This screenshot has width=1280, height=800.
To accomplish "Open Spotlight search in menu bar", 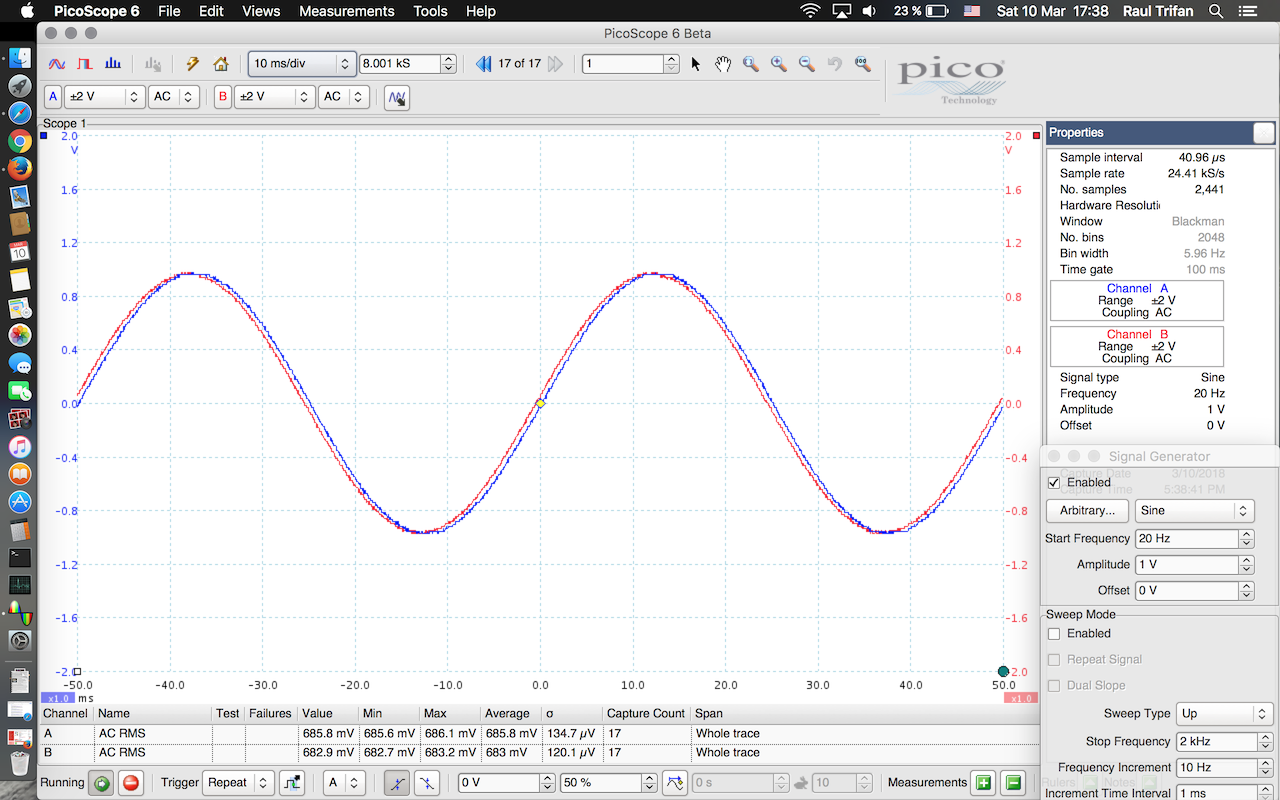I will point(1216,11).
